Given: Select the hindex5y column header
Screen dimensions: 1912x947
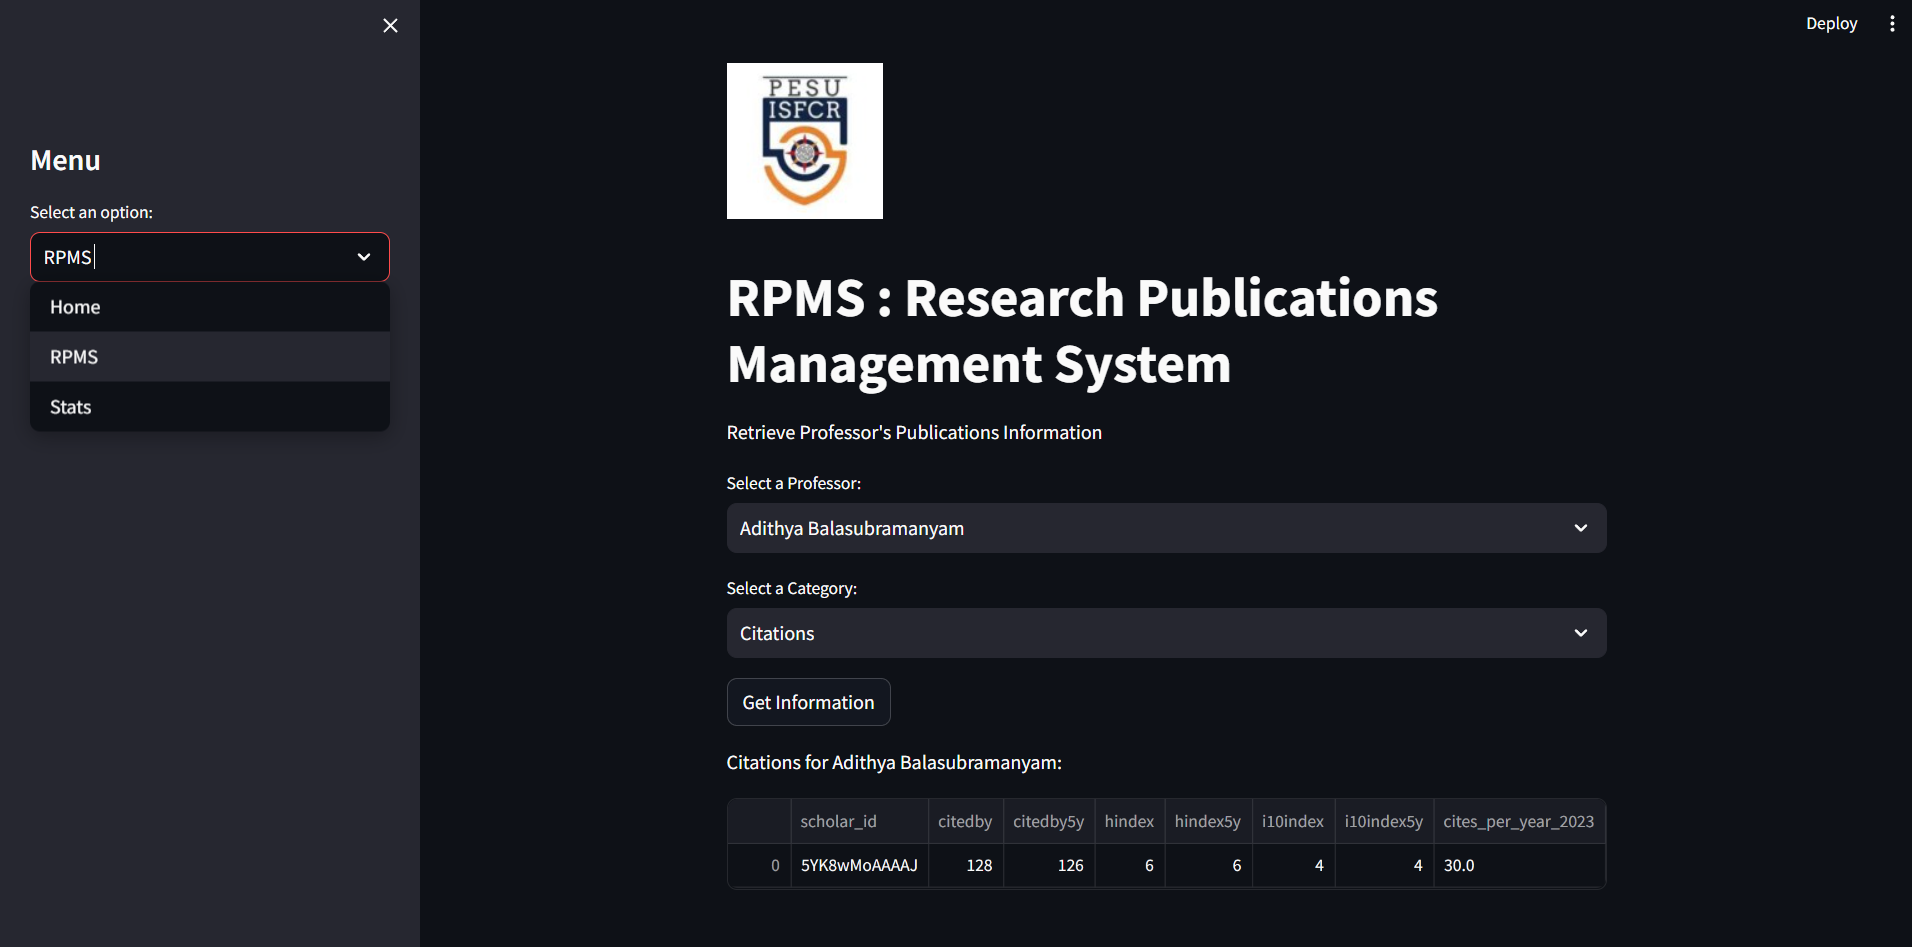Looking at the screenshot, I should click(1207, 821).
